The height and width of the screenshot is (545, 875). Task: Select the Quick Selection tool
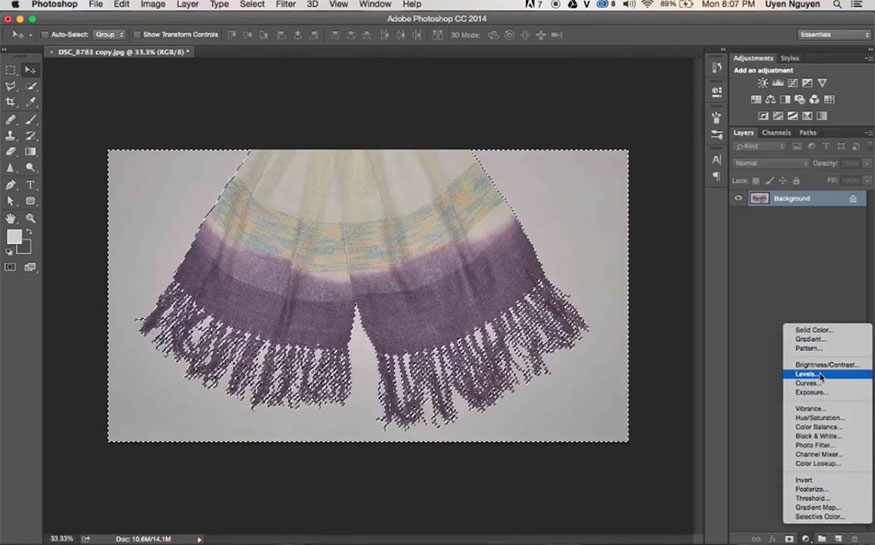tap(31, 86)
